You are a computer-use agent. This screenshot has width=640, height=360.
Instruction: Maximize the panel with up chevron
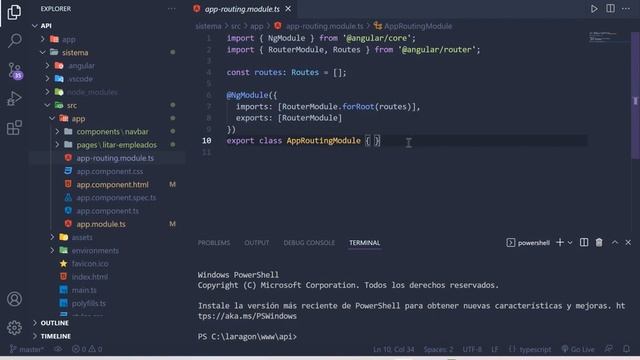[x=615, y=242]
